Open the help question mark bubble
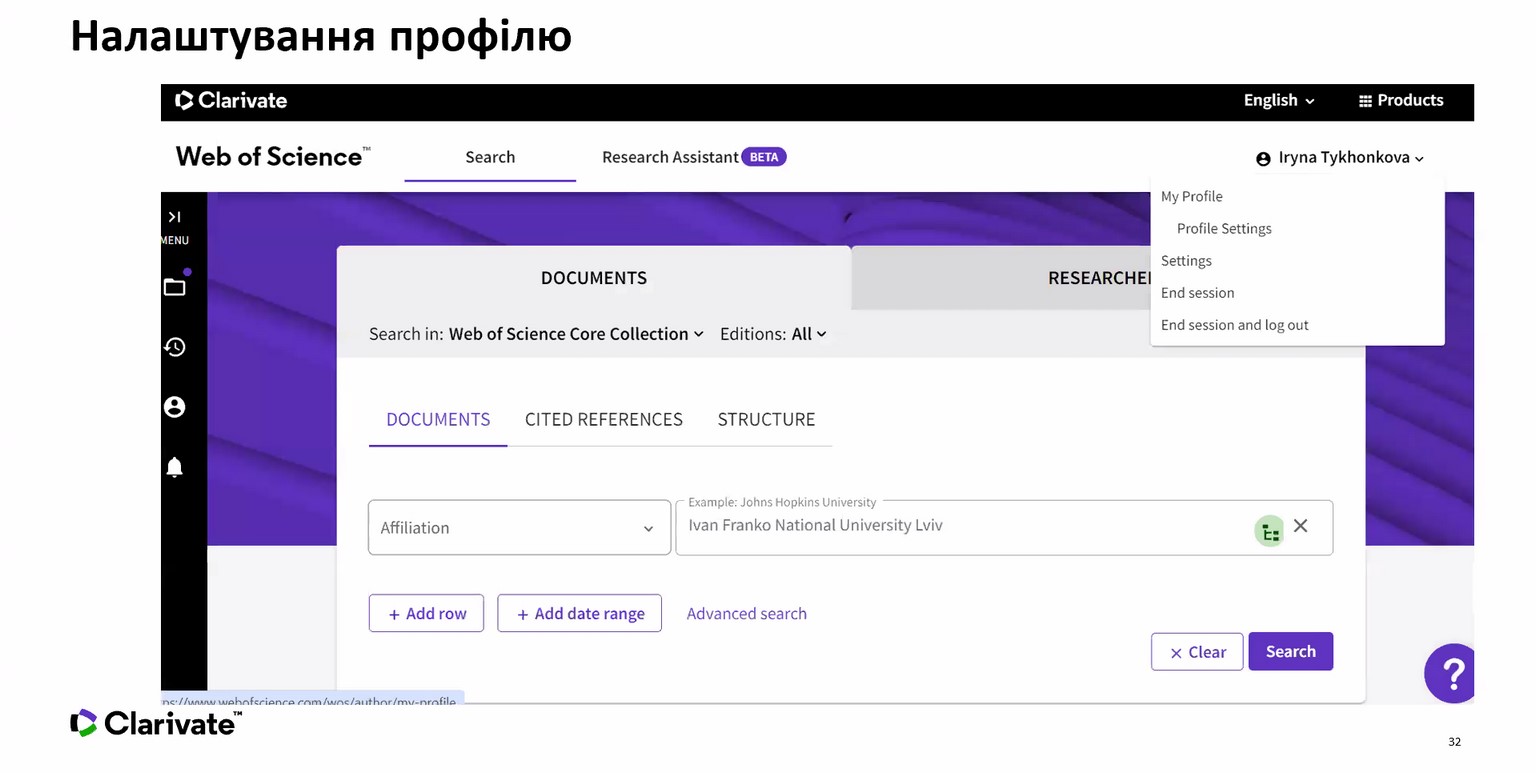The image size is (1536, 773). click(1452, 673)
